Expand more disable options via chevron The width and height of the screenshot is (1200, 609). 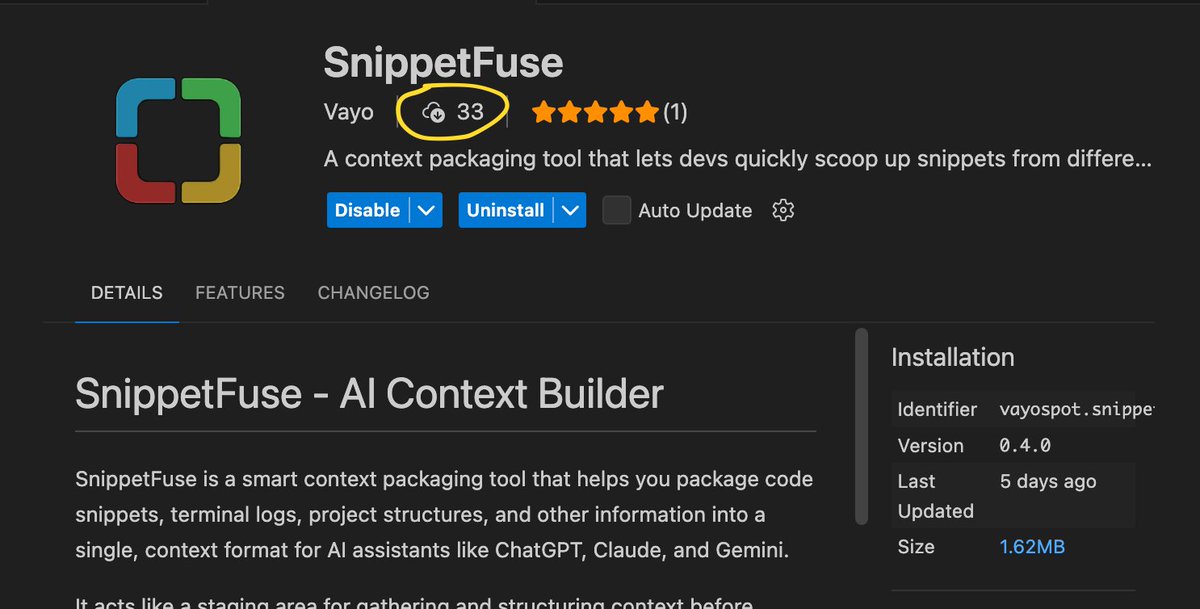(428, 210)
